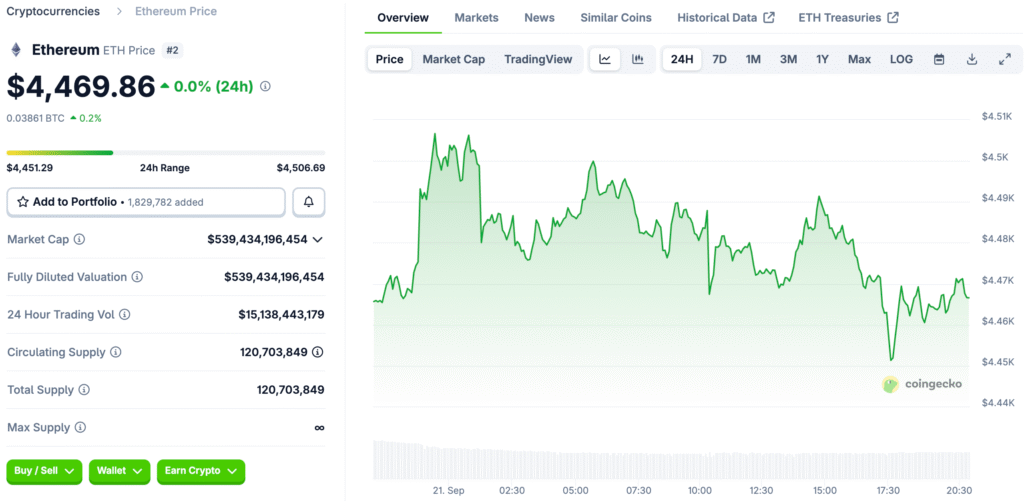Click the external link icon on ETH Treasuries
Screen dimensions: 1024x501
coord(893,18)
